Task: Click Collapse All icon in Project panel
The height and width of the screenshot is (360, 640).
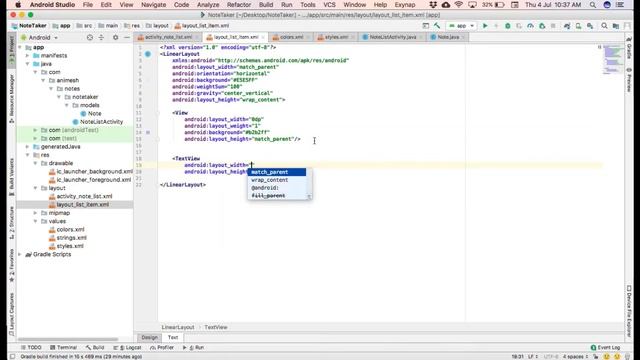Action: pyautogui.click(x=101, y=38)
